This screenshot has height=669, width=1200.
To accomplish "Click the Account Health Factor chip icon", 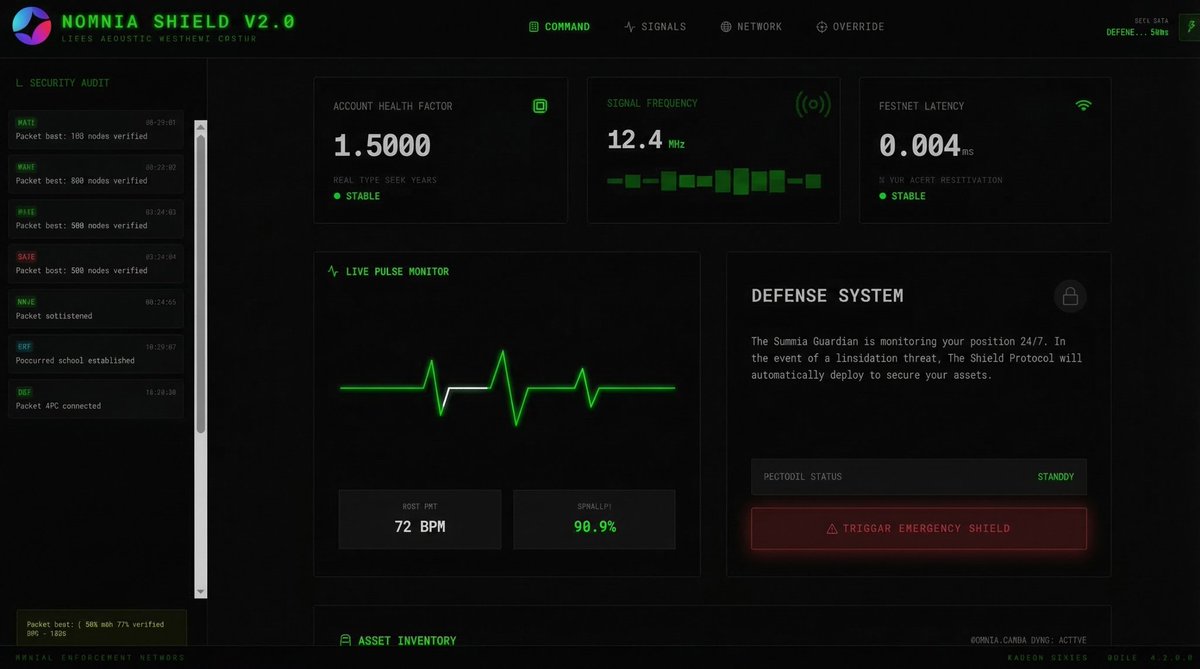I will (540, 106).
